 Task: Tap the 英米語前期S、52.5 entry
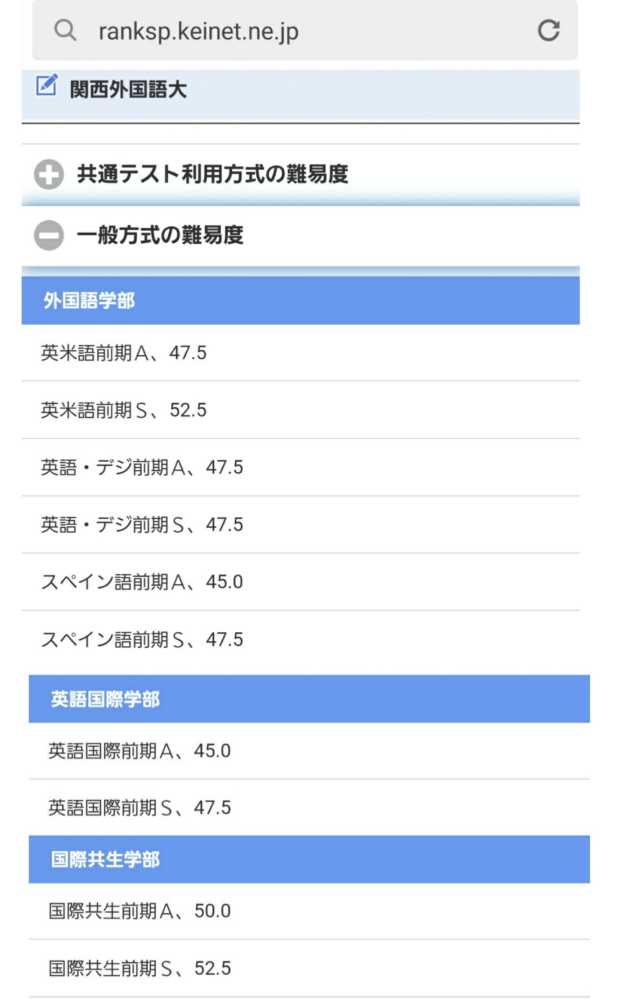point(120,408)
